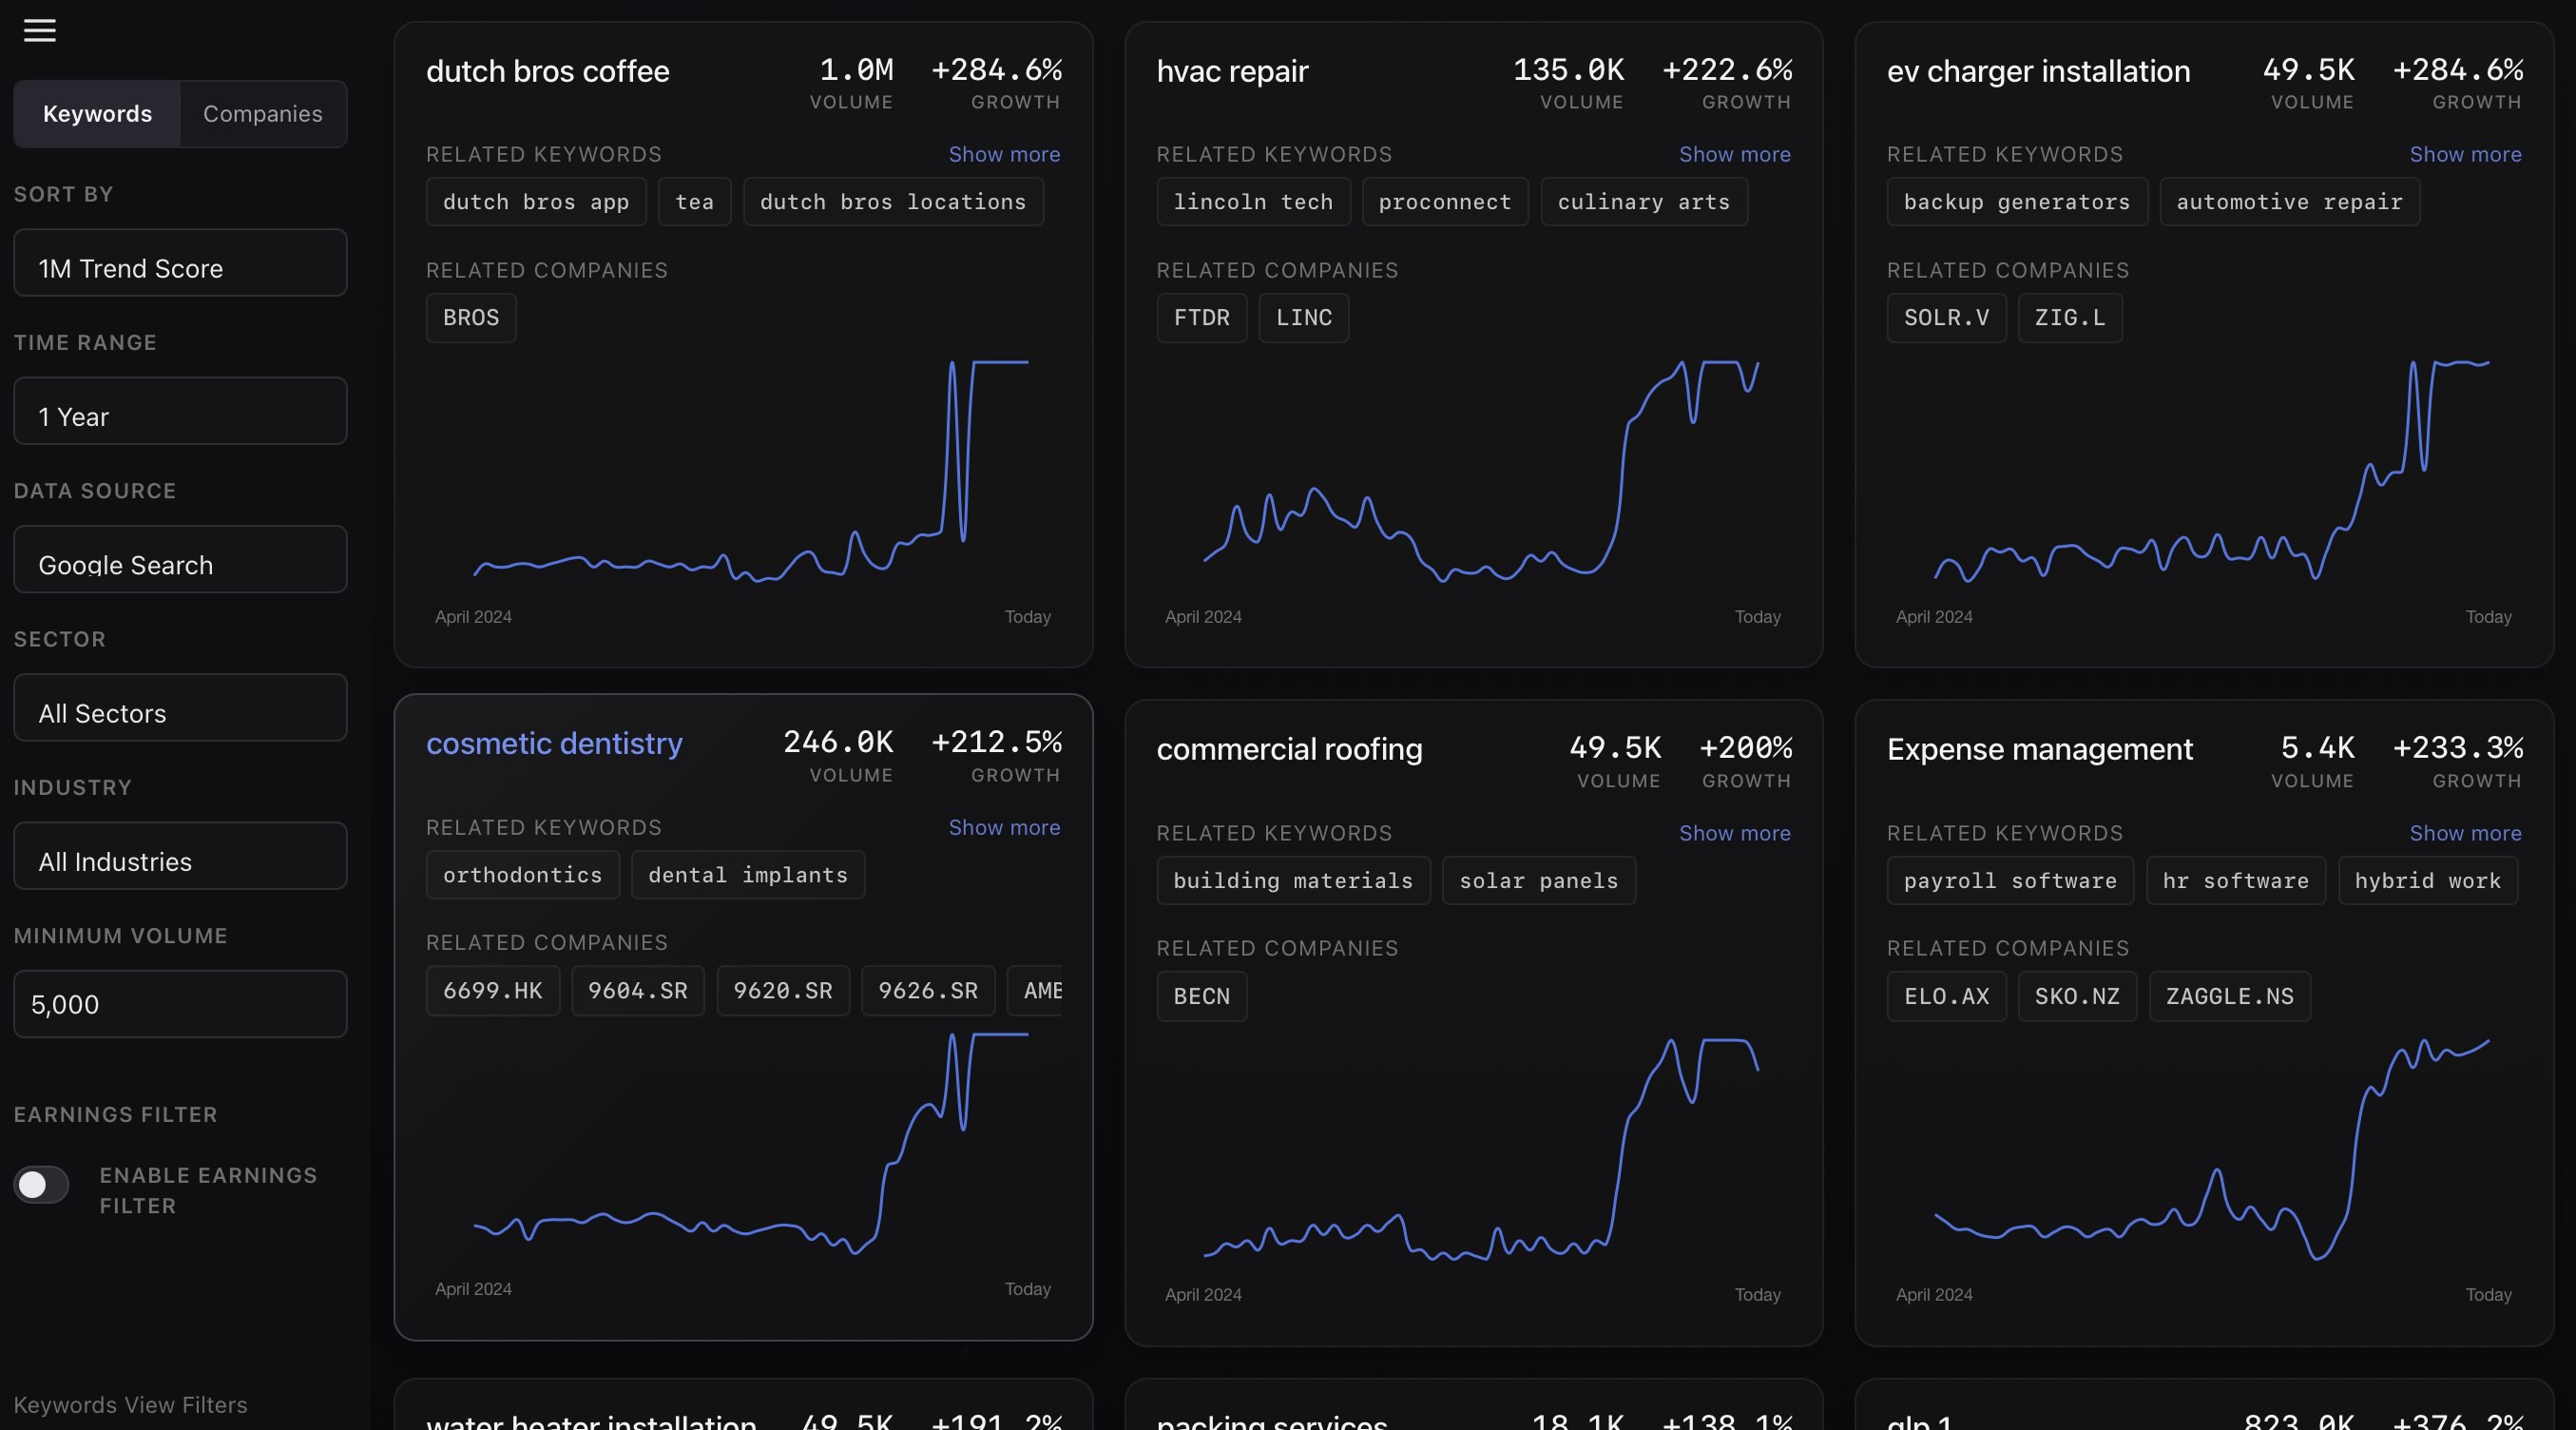Screen dimensions: 2576x1430
Task: Click Show more on Expense management card
Action: pyautogui.click(x=2465, y=833)
